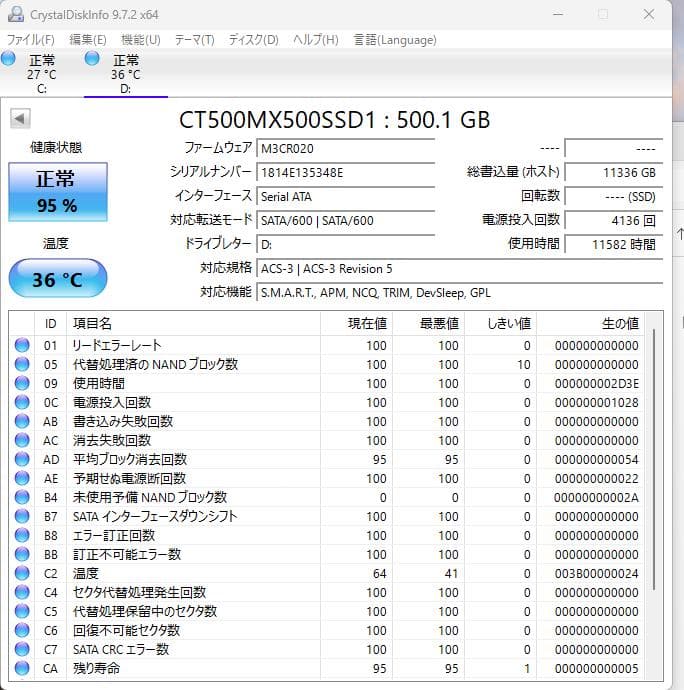The height and width of the screenshot is (690, 684).
Task: Click the firmware field M3CR020
Action: (x=346, y=148)
